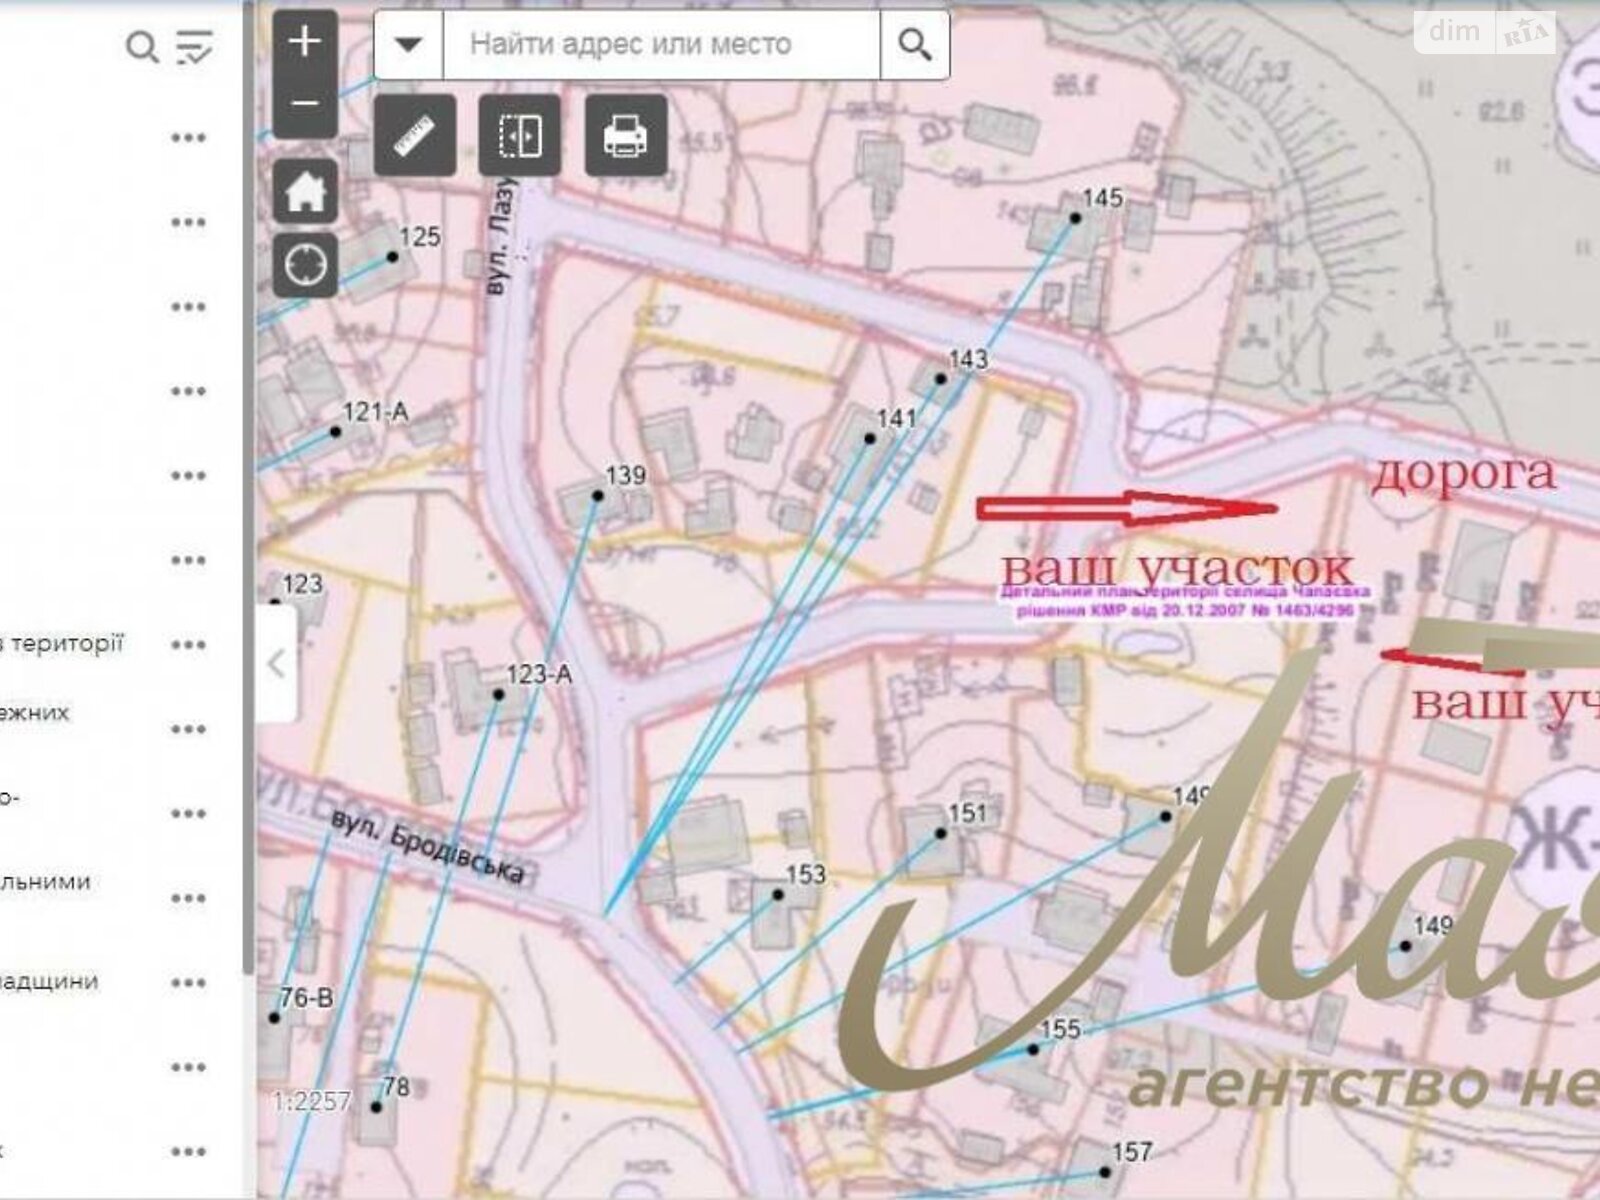Open the print map tool

click(625, 135)
